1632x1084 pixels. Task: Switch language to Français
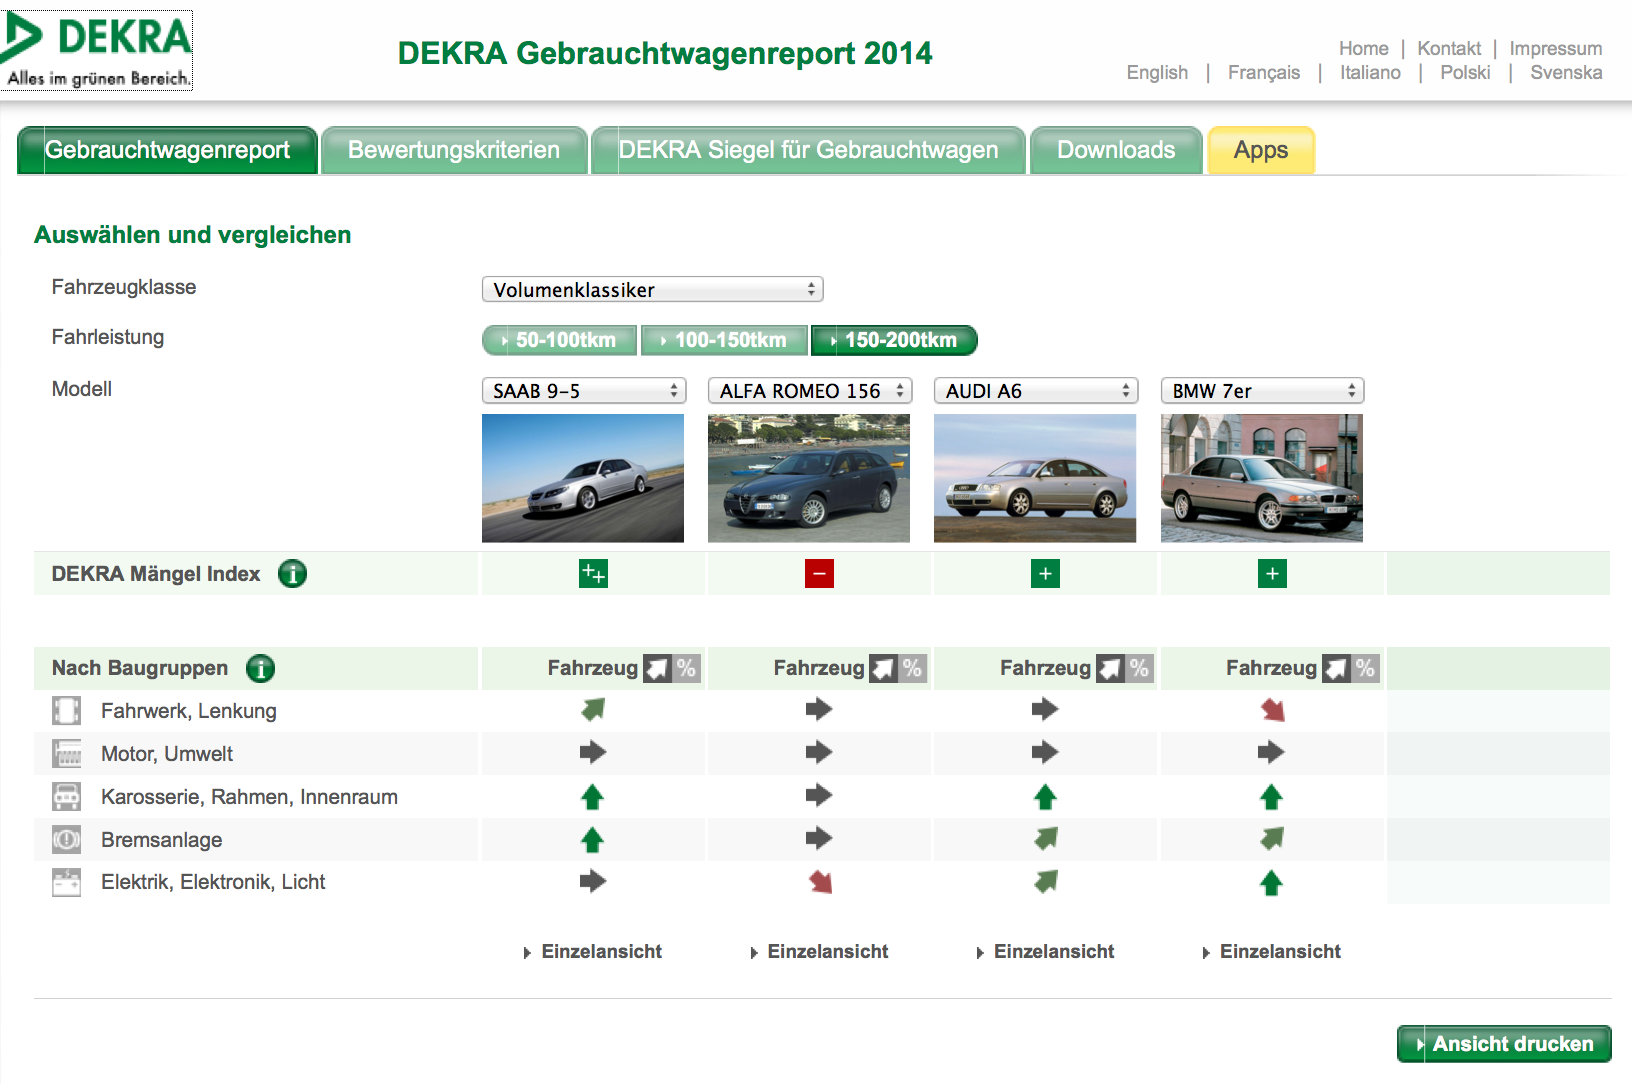pyautogui.click(x=1264, y=73)
